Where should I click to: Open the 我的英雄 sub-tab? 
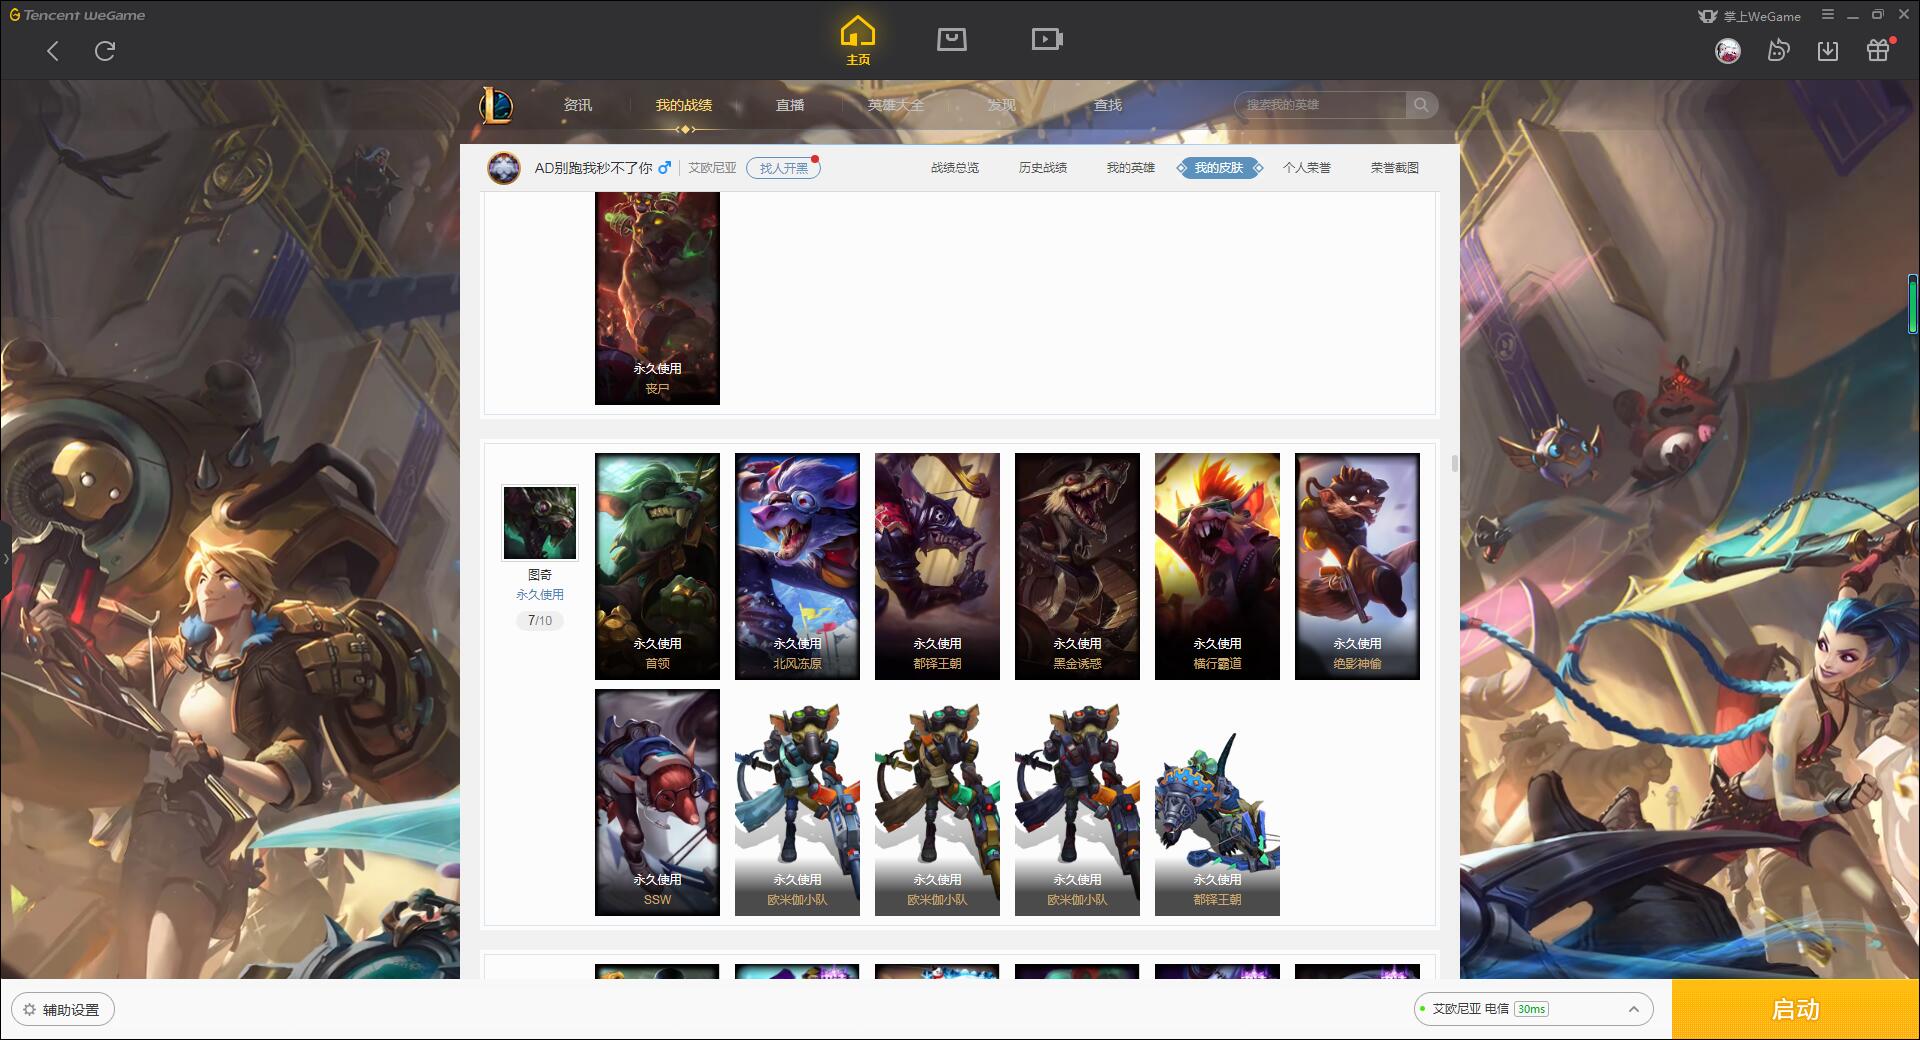1130,168
